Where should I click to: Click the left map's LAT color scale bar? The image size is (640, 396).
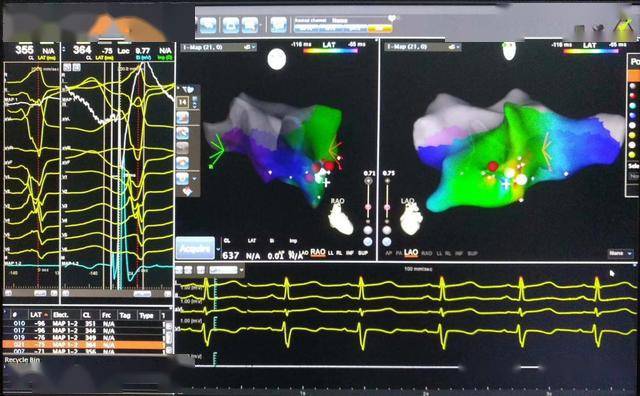(x=330, y=51)
